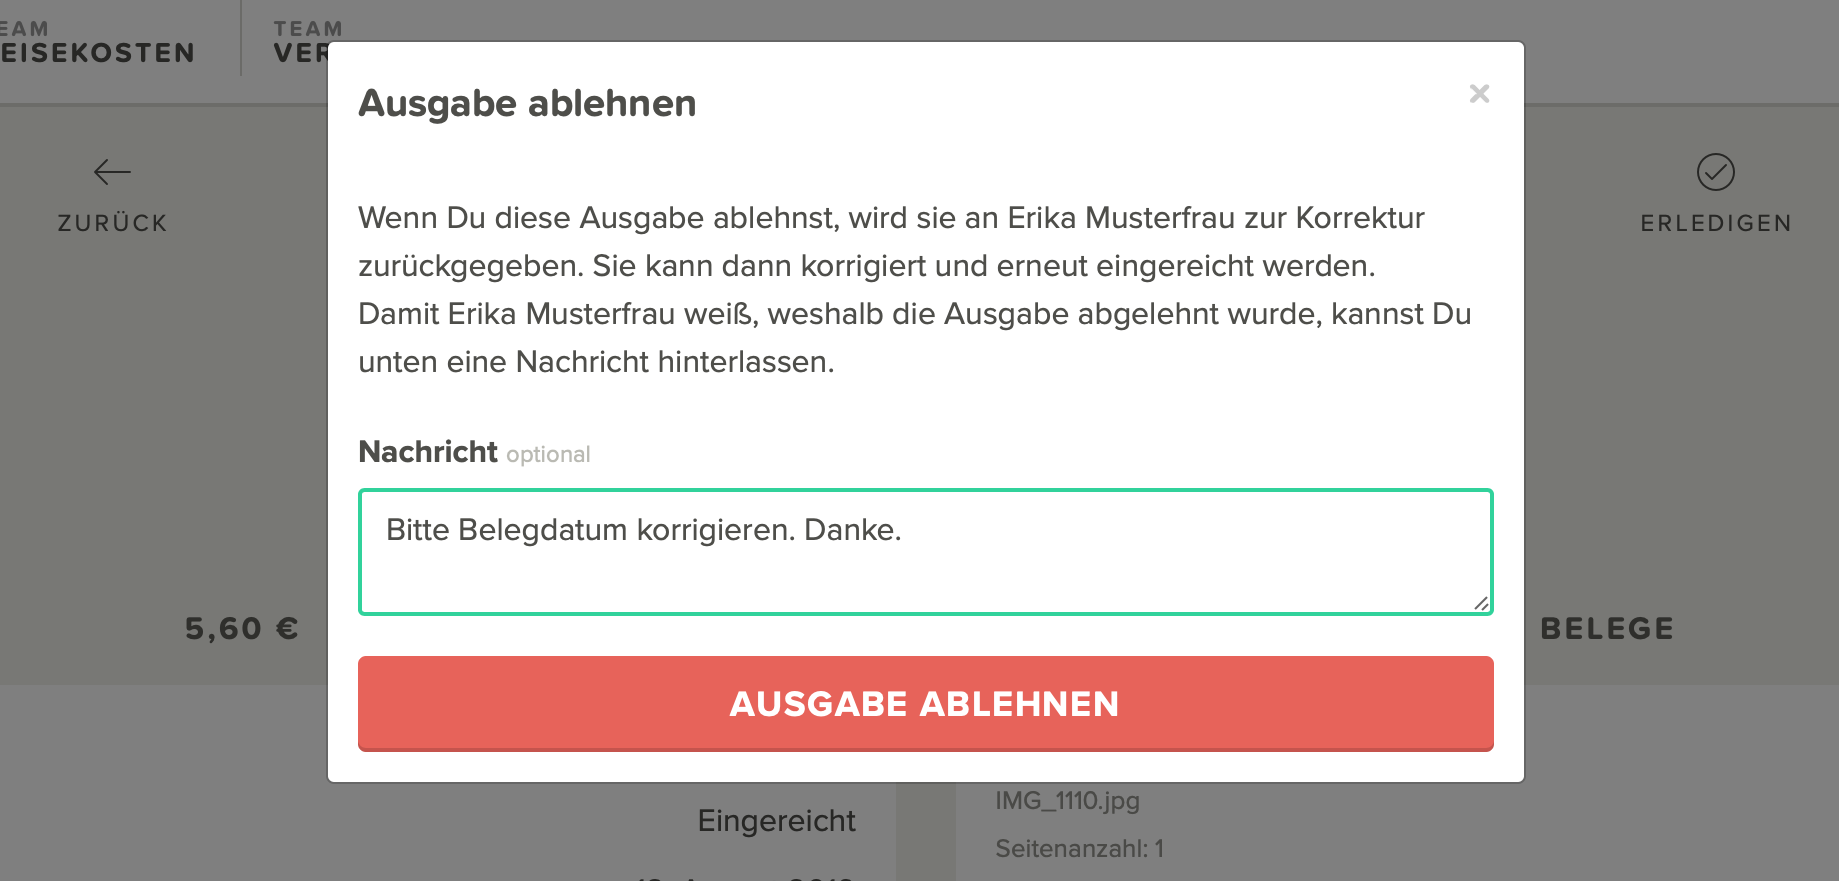Grab the textarea resize handle corner
Image resolution: width=1839 pixels, height=881 pixels.
point(1480,602)
